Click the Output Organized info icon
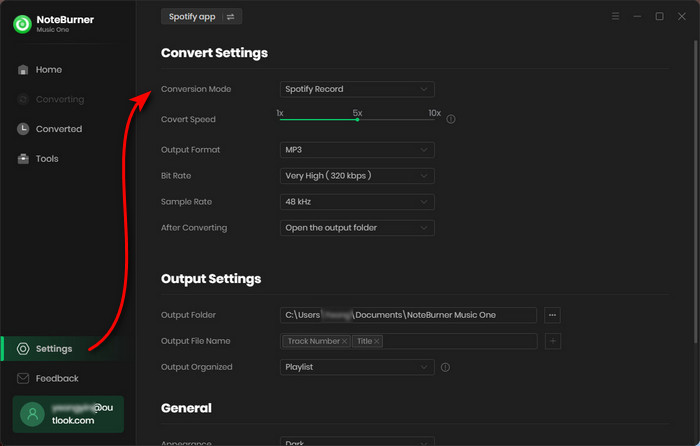The image size is (700, 446). tap(445, 367)
